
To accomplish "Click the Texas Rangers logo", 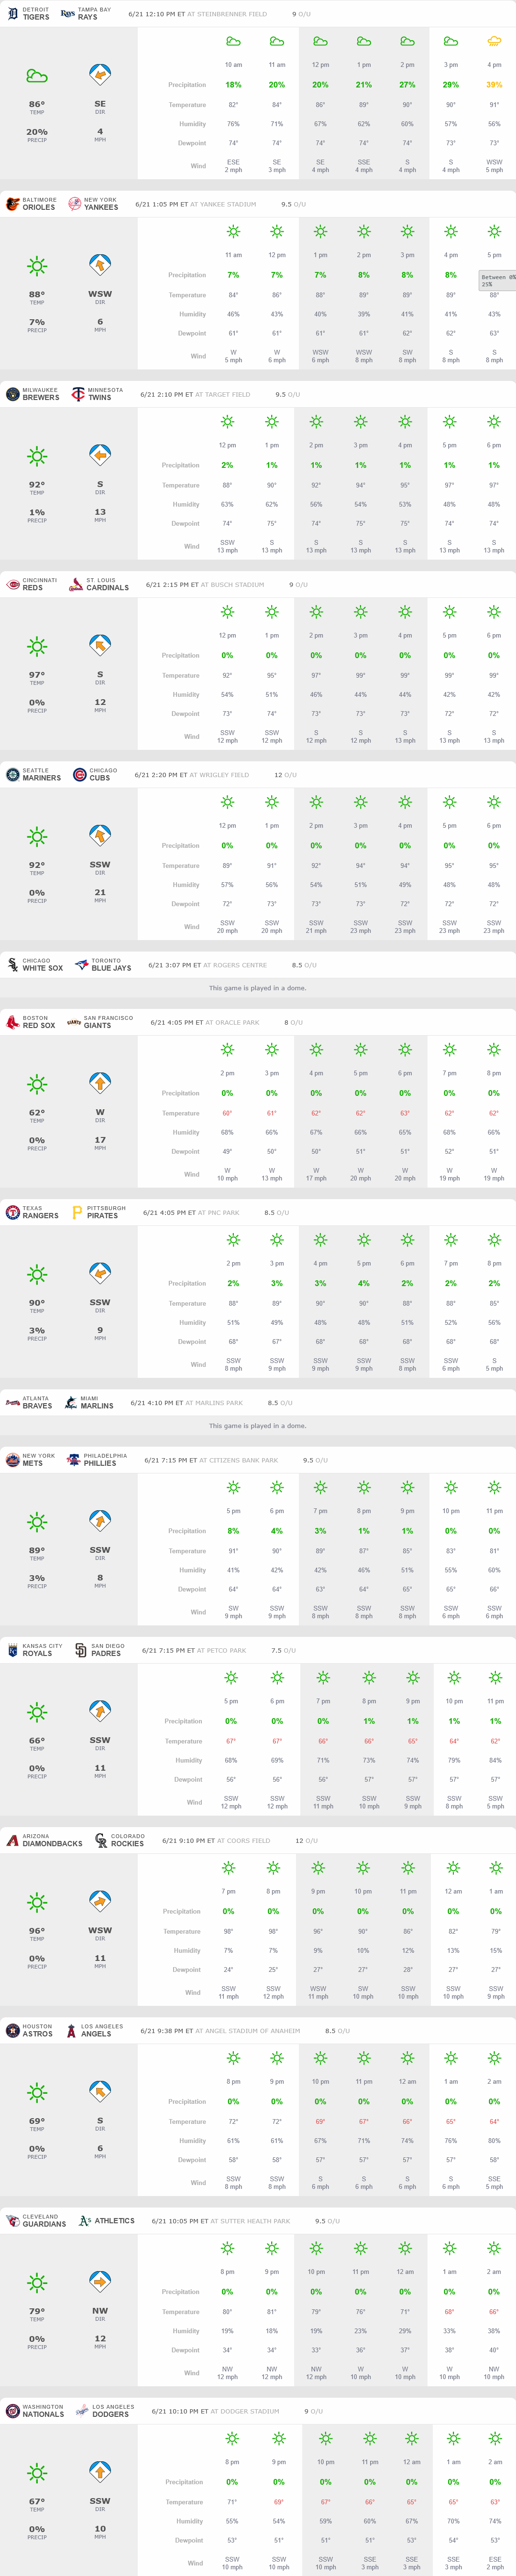I will [13, 1212].
